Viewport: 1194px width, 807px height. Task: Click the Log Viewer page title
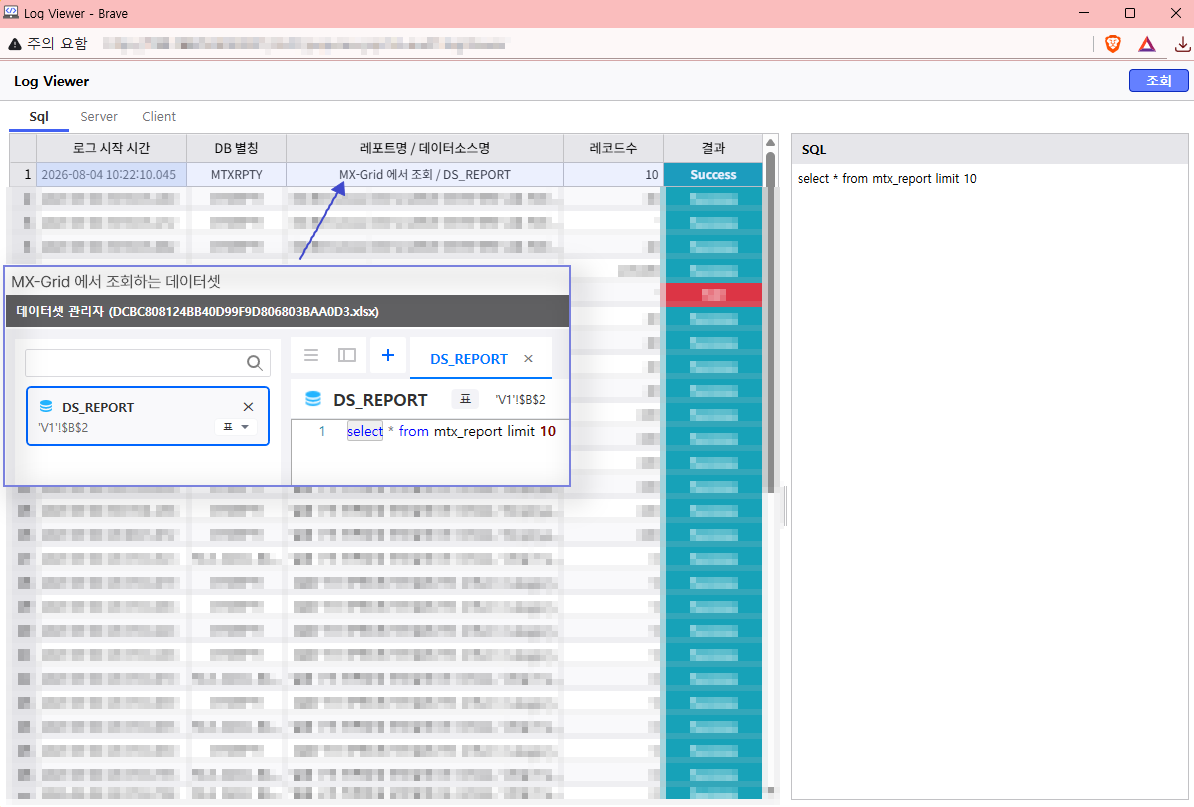click(x=51, y=81)
